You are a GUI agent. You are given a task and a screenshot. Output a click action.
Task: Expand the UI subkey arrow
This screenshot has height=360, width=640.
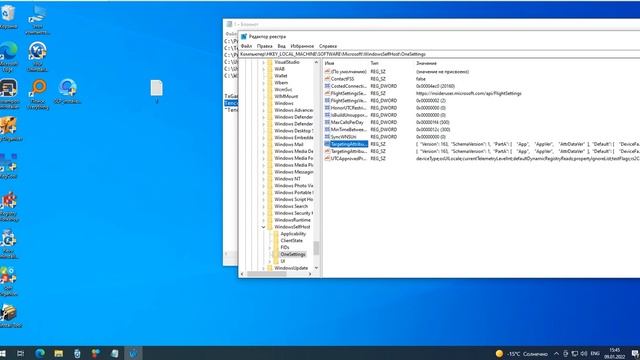(270, 261)
